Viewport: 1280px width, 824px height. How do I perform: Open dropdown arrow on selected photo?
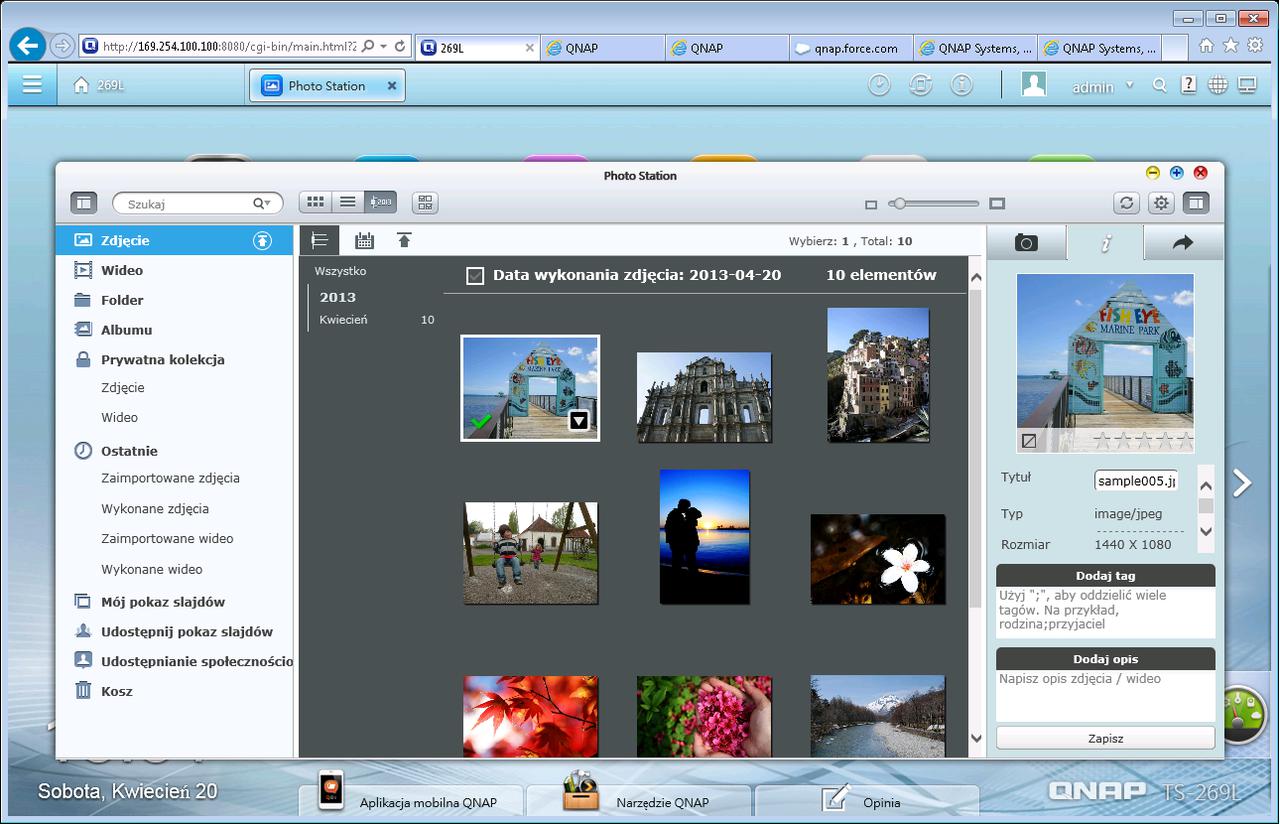579,421
